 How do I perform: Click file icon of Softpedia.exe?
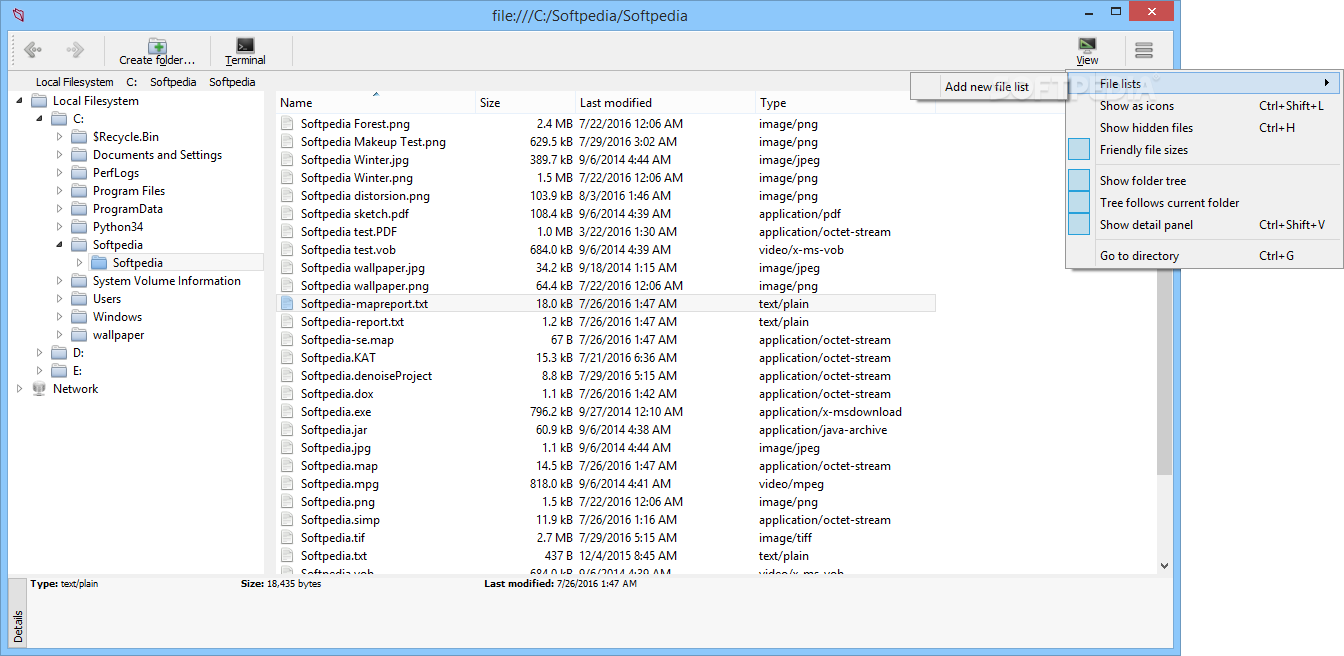click(x=288, y=412)
